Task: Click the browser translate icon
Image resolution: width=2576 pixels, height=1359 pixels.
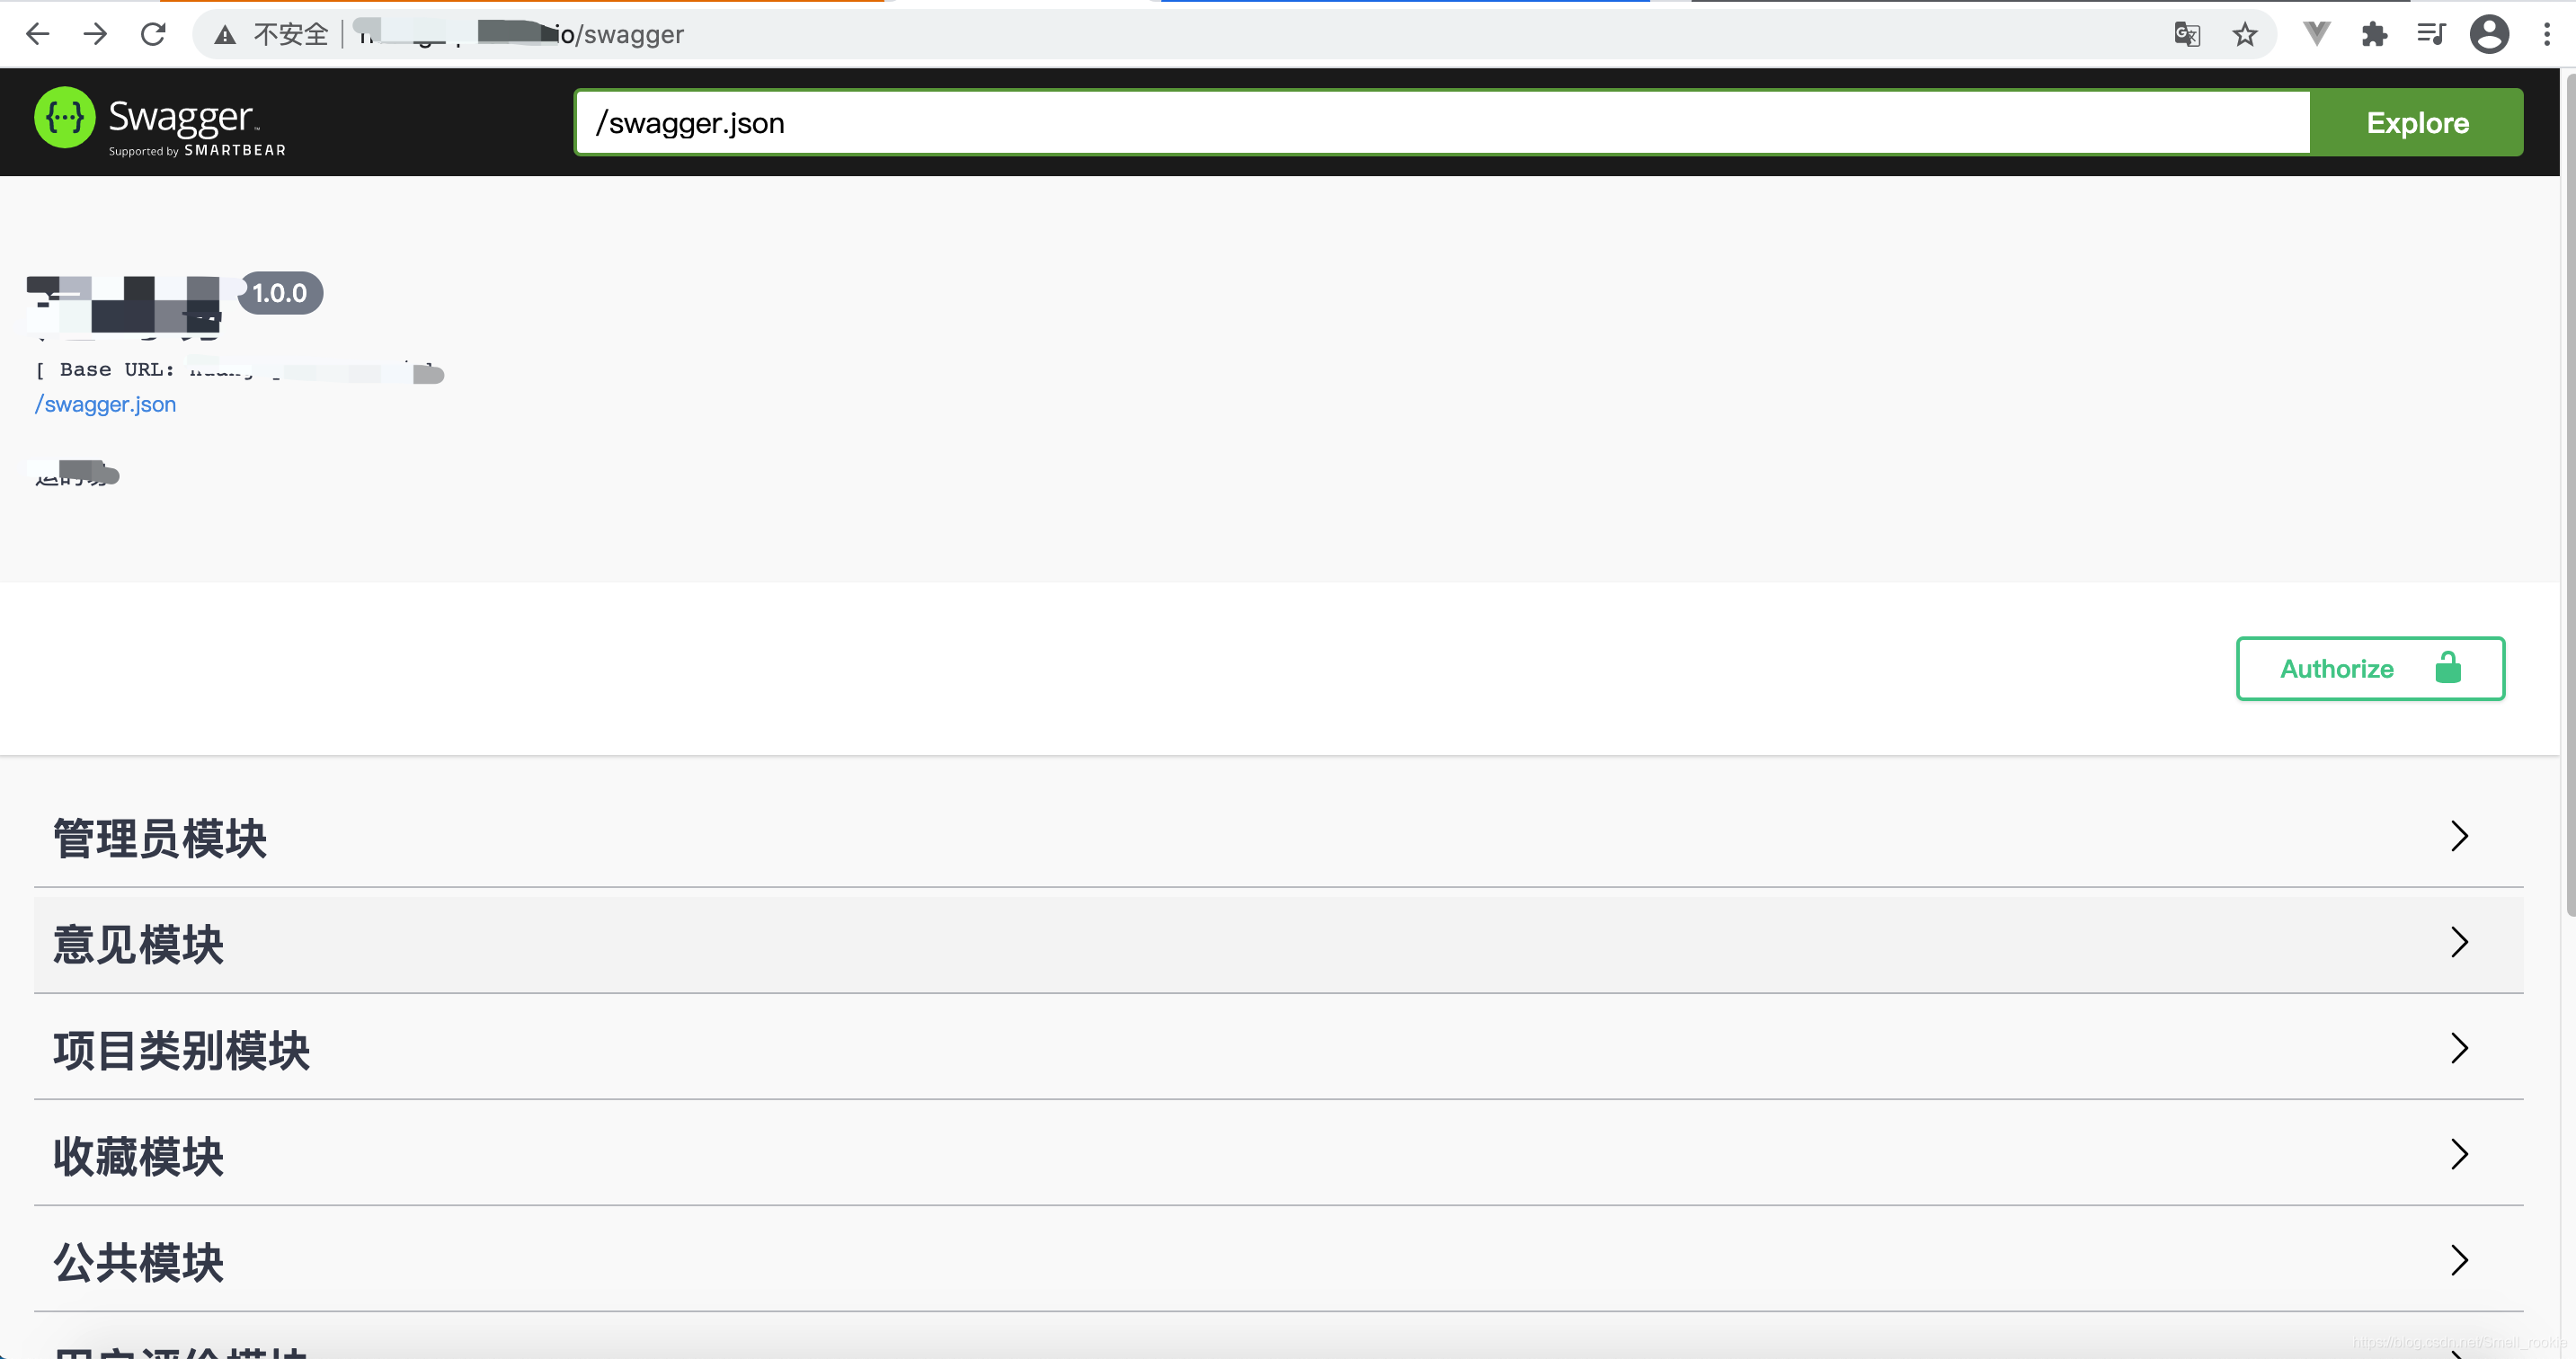Action: 2188,34
